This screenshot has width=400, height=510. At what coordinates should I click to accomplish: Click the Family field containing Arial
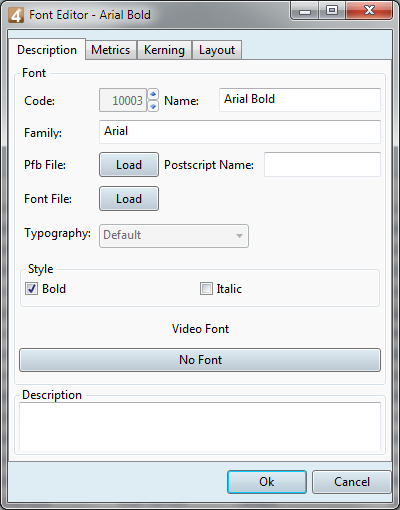(240, 132)
